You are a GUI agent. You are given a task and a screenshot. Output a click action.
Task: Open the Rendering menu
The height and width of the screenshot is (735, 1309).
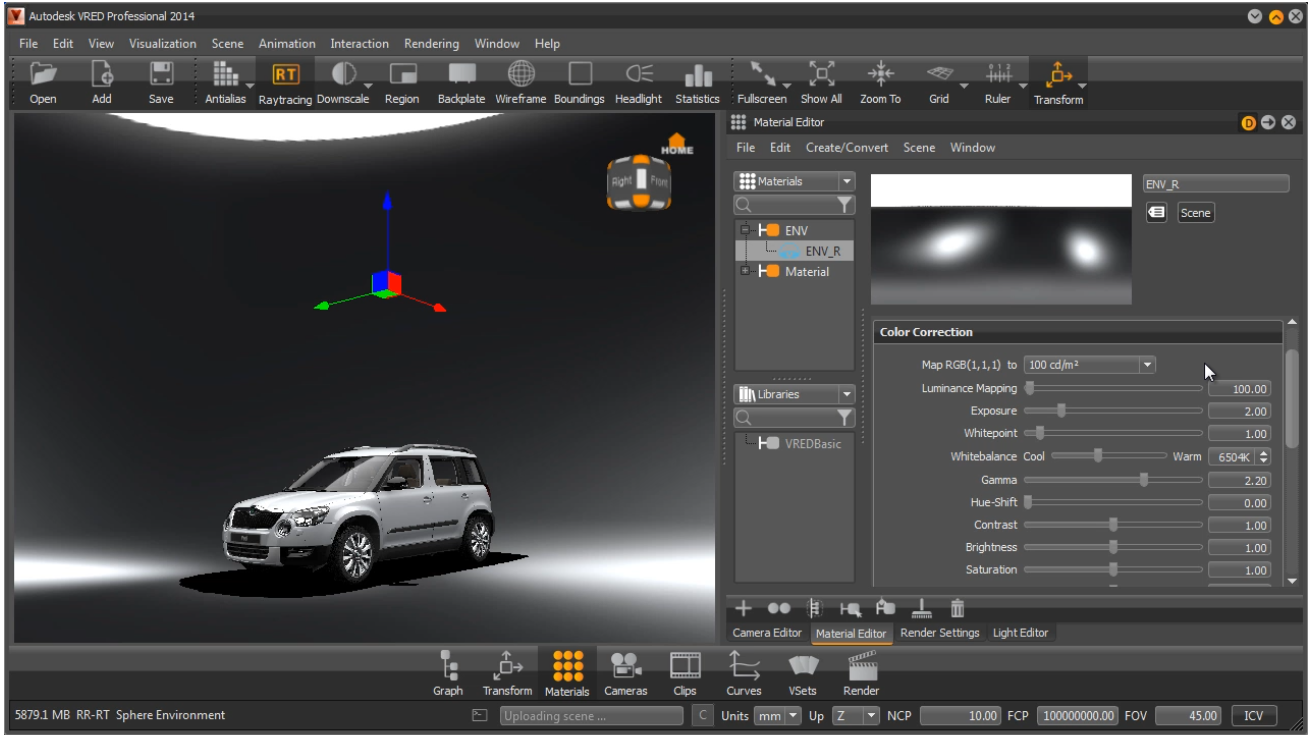432,44
